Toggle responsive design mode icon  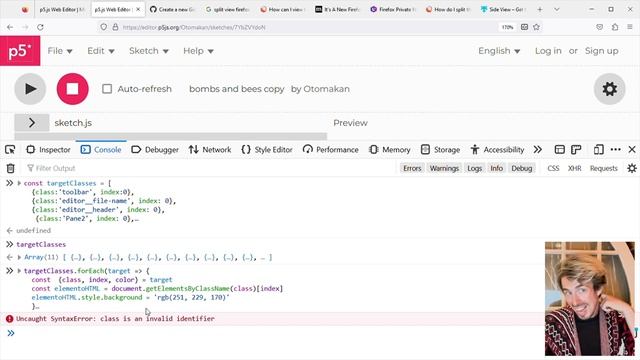pyautogui.click(x=598, y=150)
